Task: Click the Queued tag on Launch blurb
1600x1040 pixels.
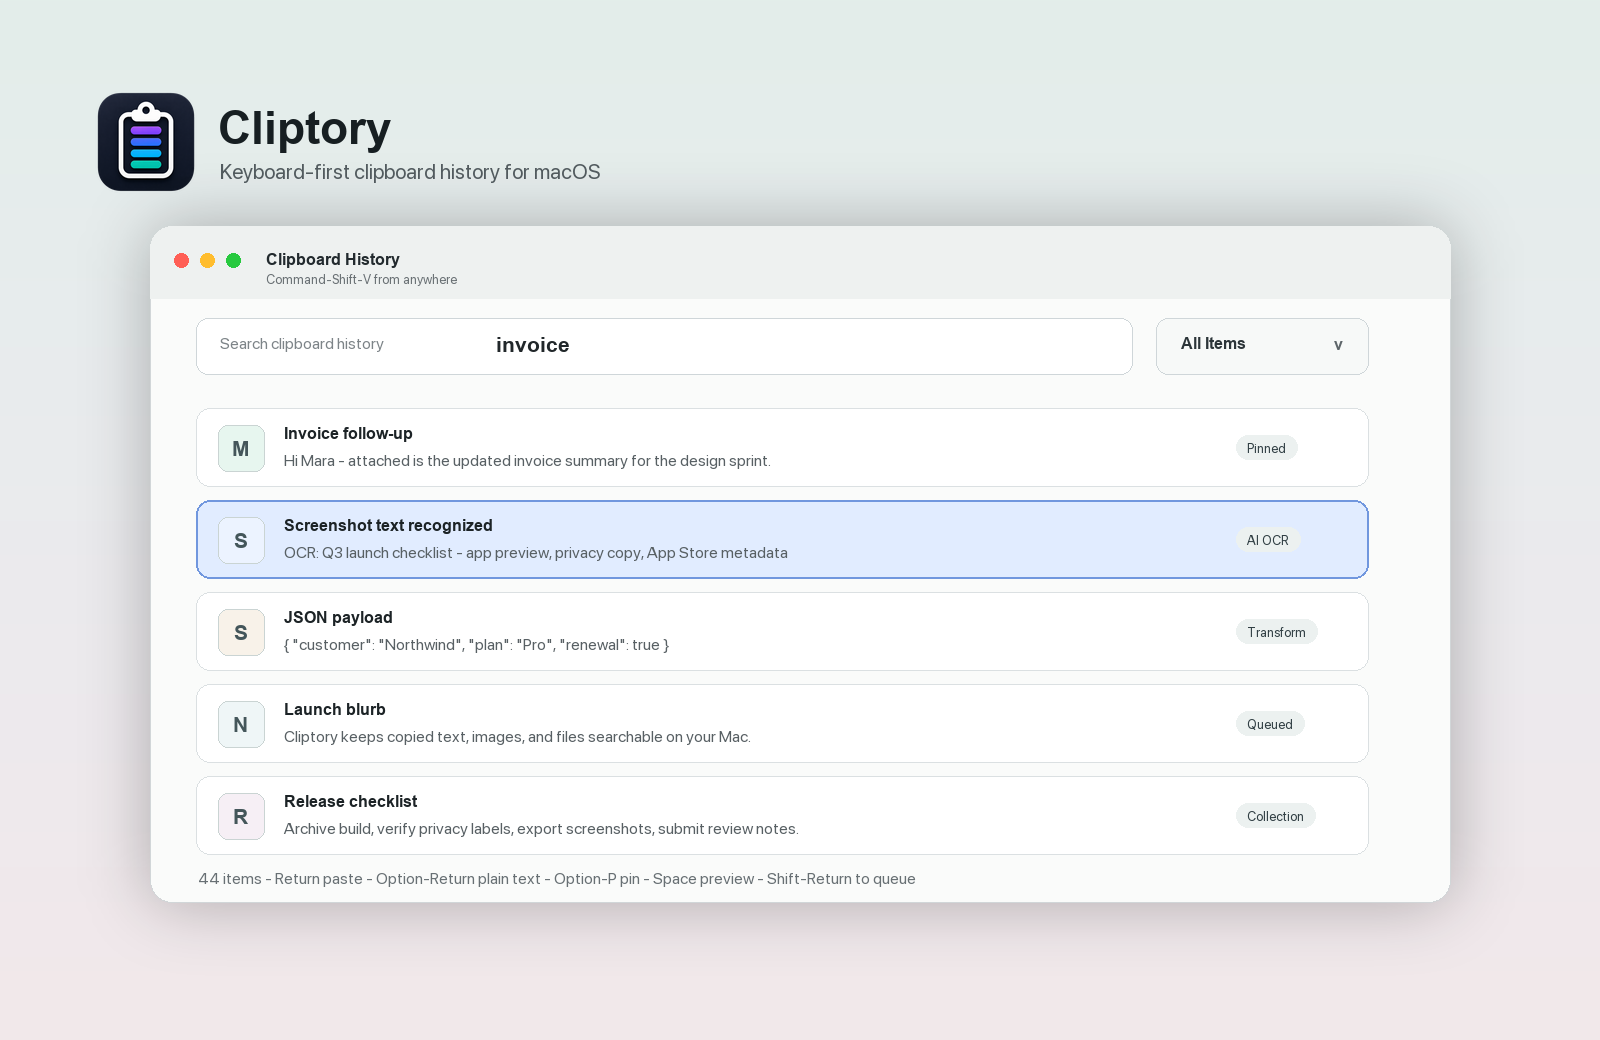Action: tap(1270, 724)
